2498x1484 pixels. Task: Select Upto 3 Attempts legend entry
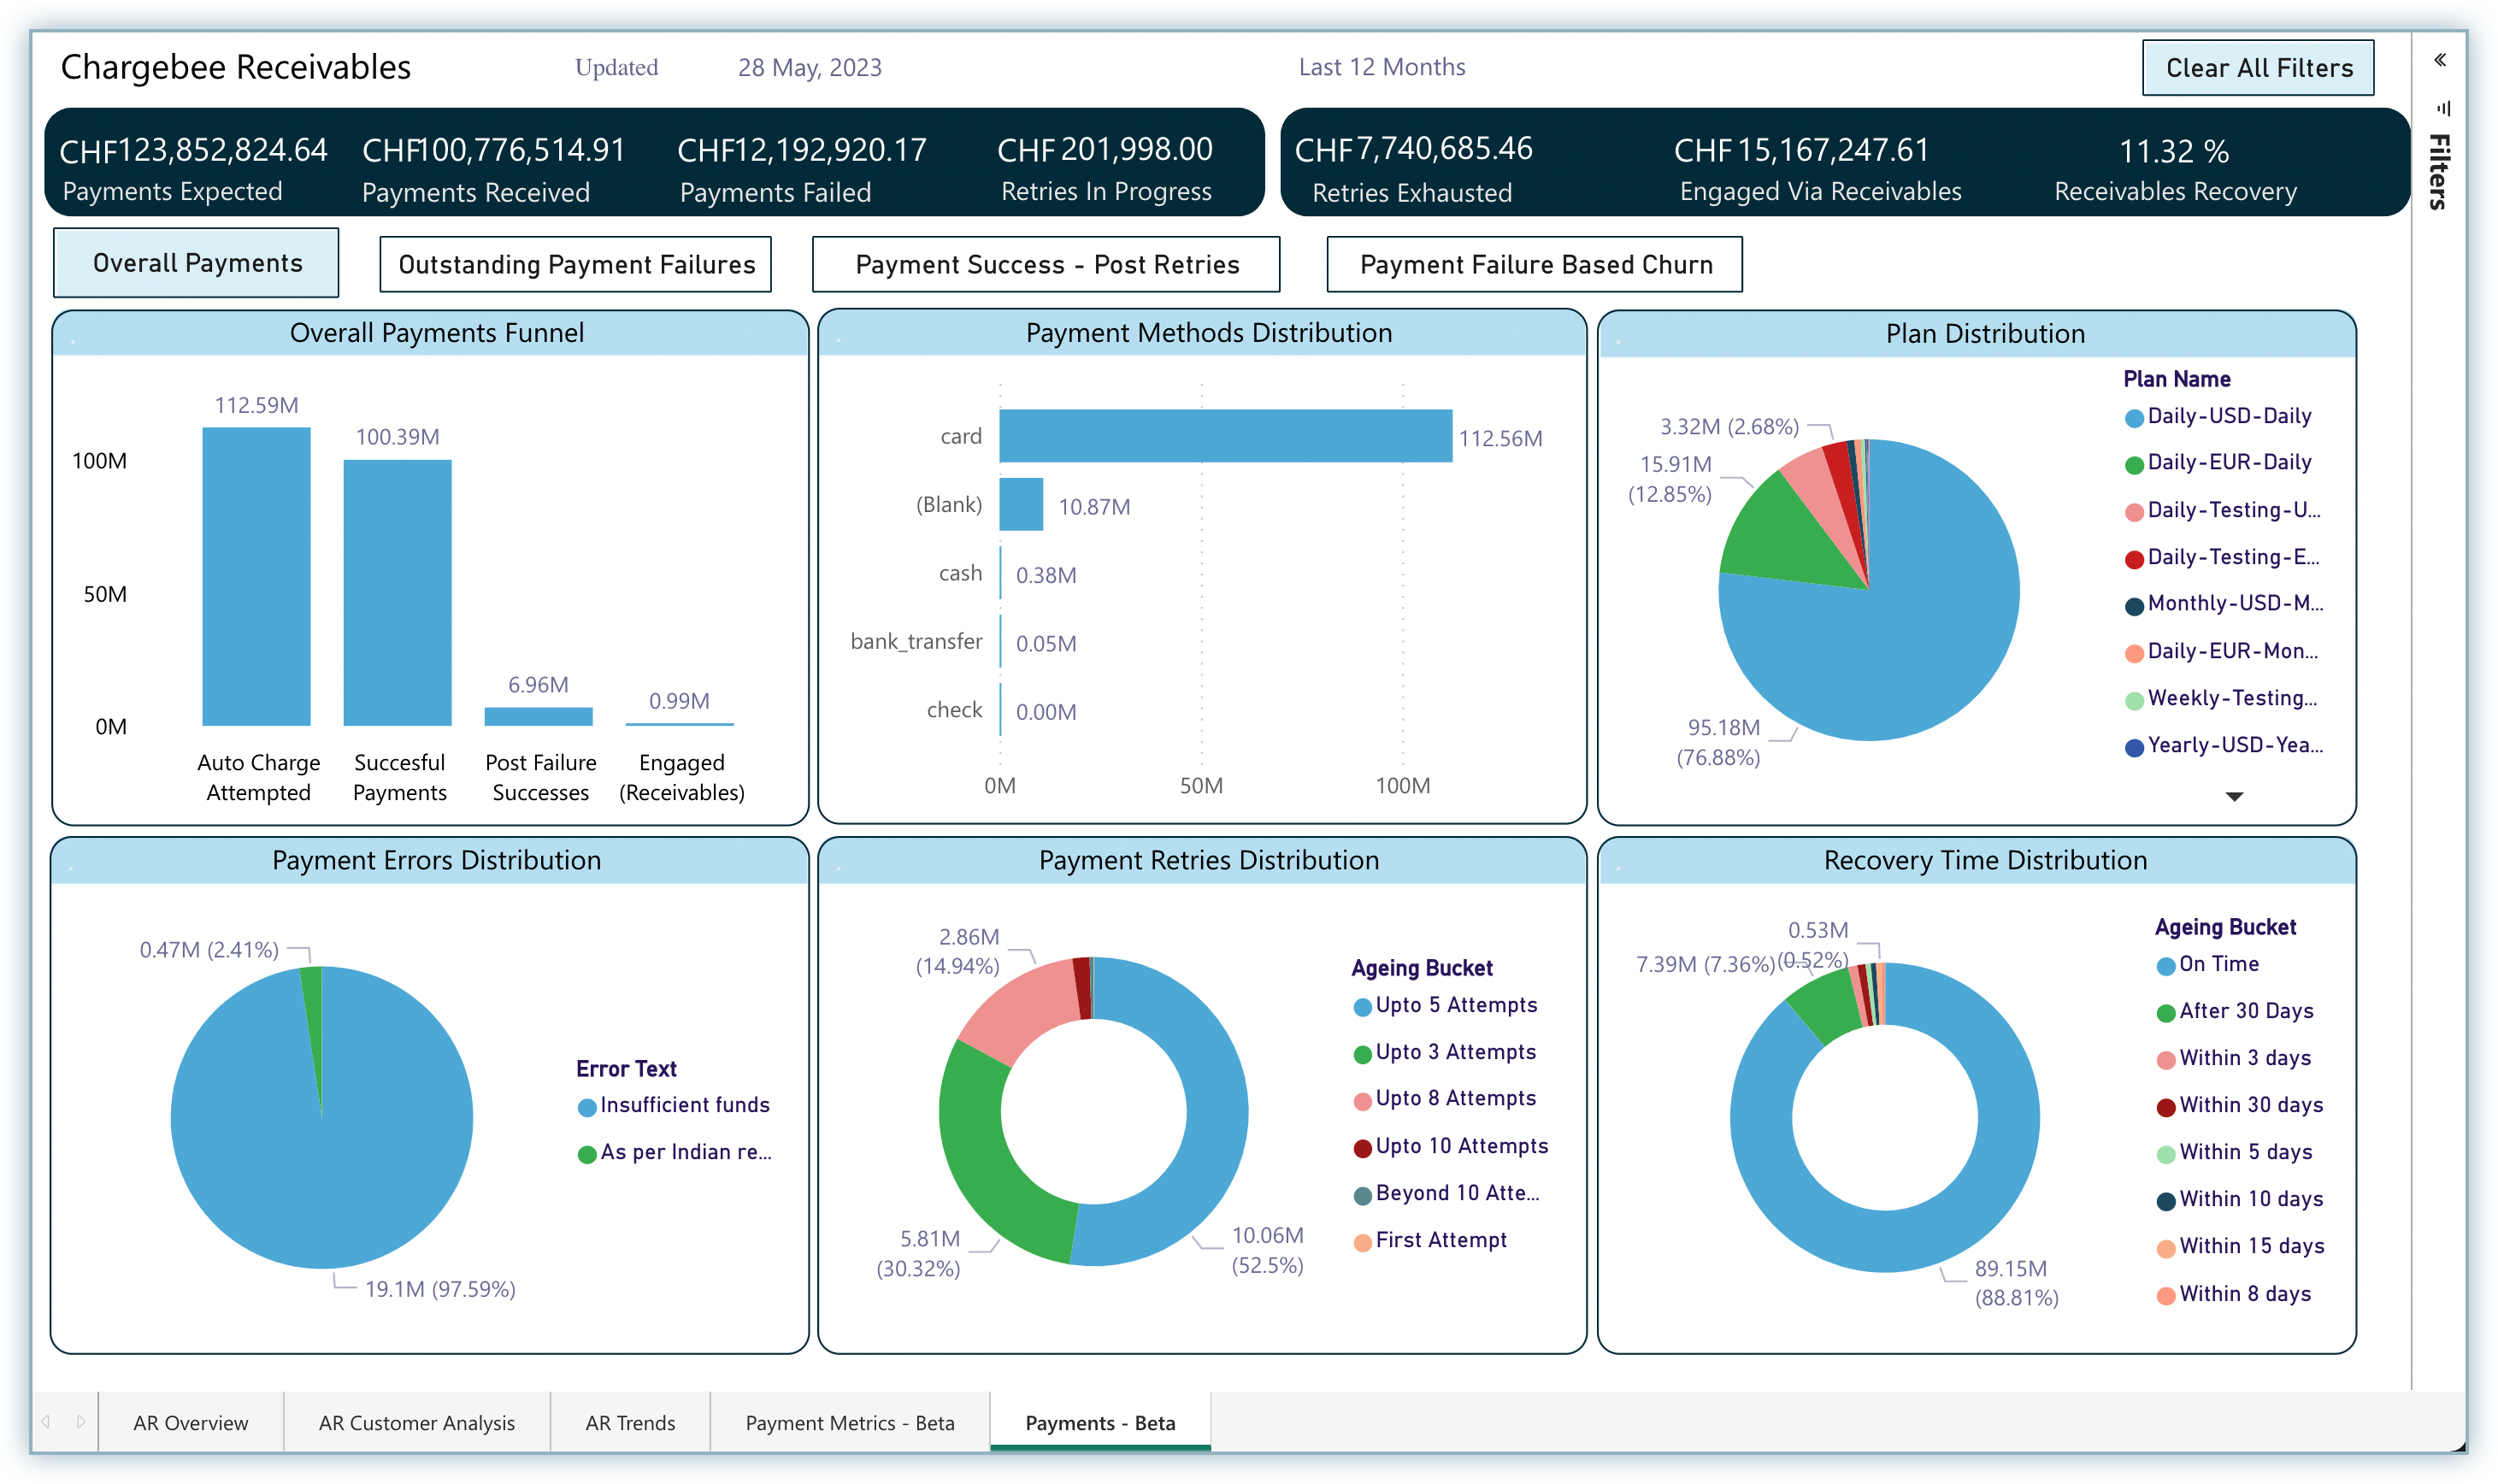[x=1444, y=1052]
